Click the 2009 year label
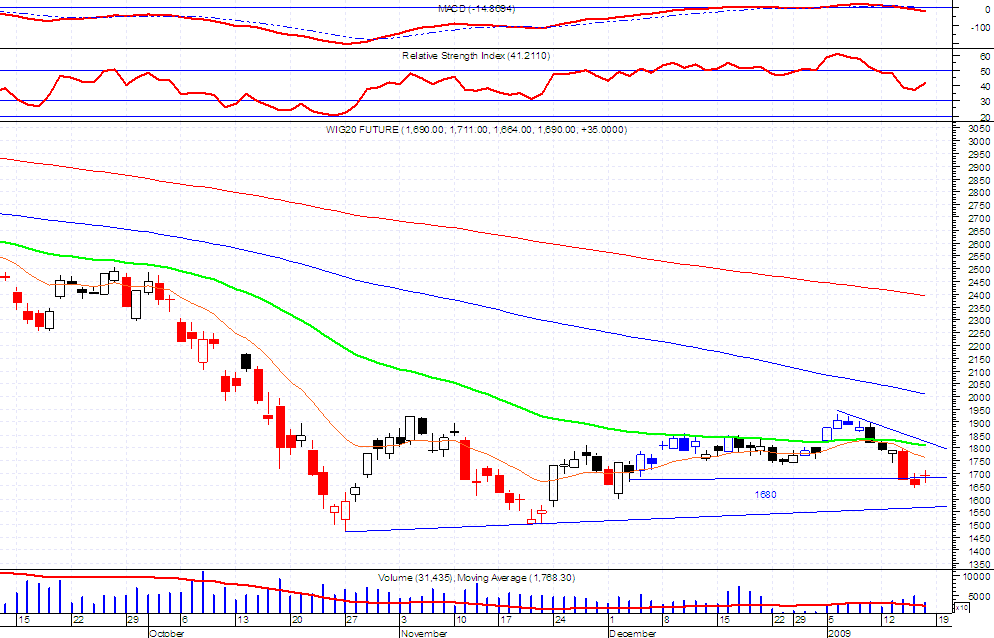994x638 pixels. pyautogui.click(x=840, y=633)
